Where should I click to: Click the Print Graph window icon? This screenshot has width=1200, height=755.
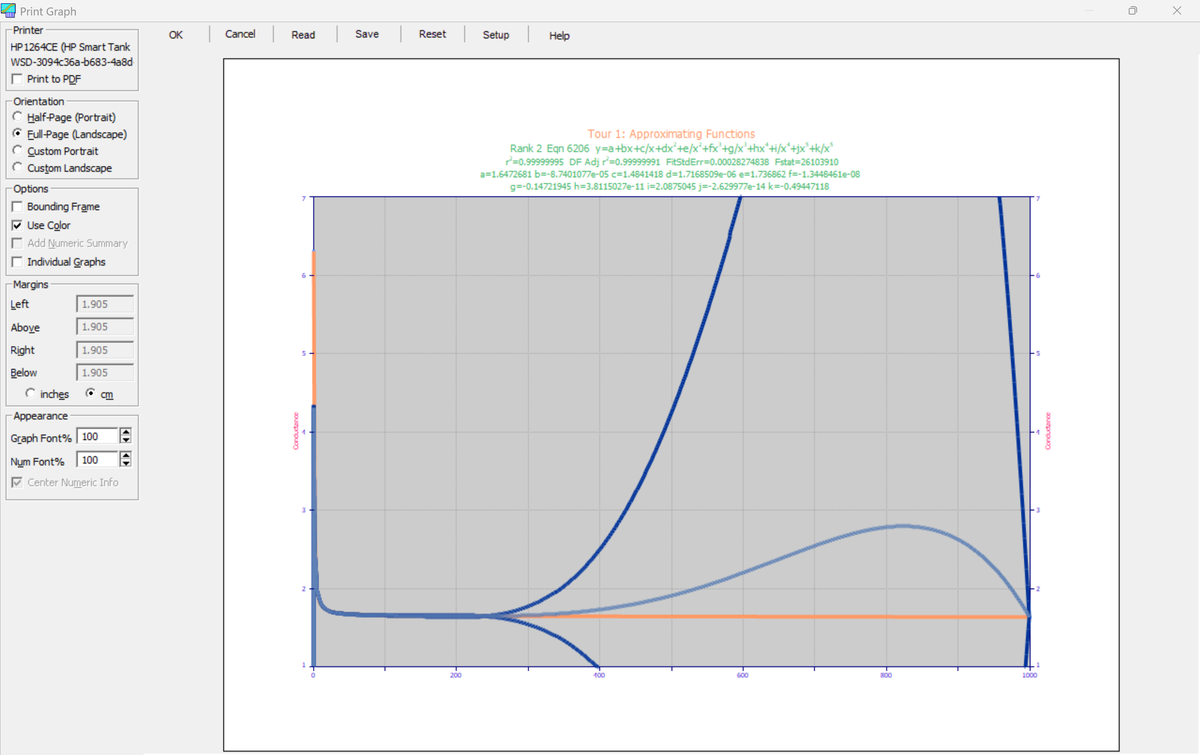pos(10,11)
